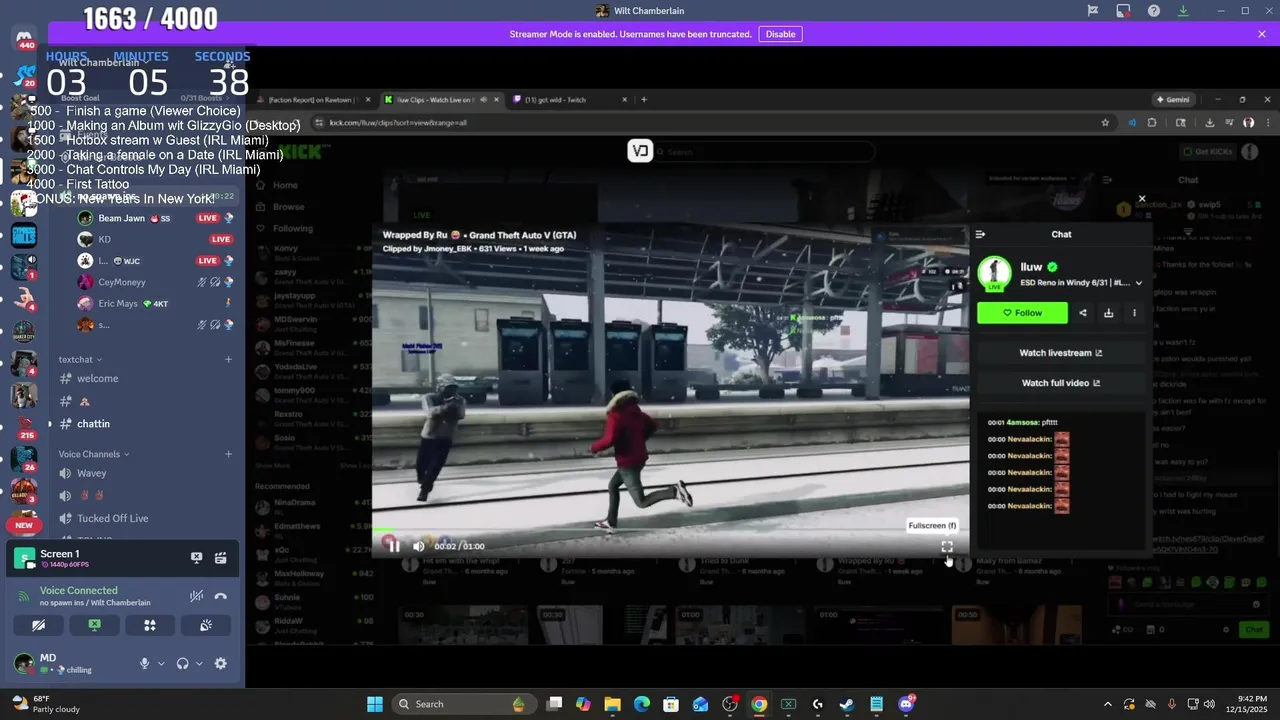Open server with 215 notification badge
1280x720 pixels.
click(x=24, y=425)
